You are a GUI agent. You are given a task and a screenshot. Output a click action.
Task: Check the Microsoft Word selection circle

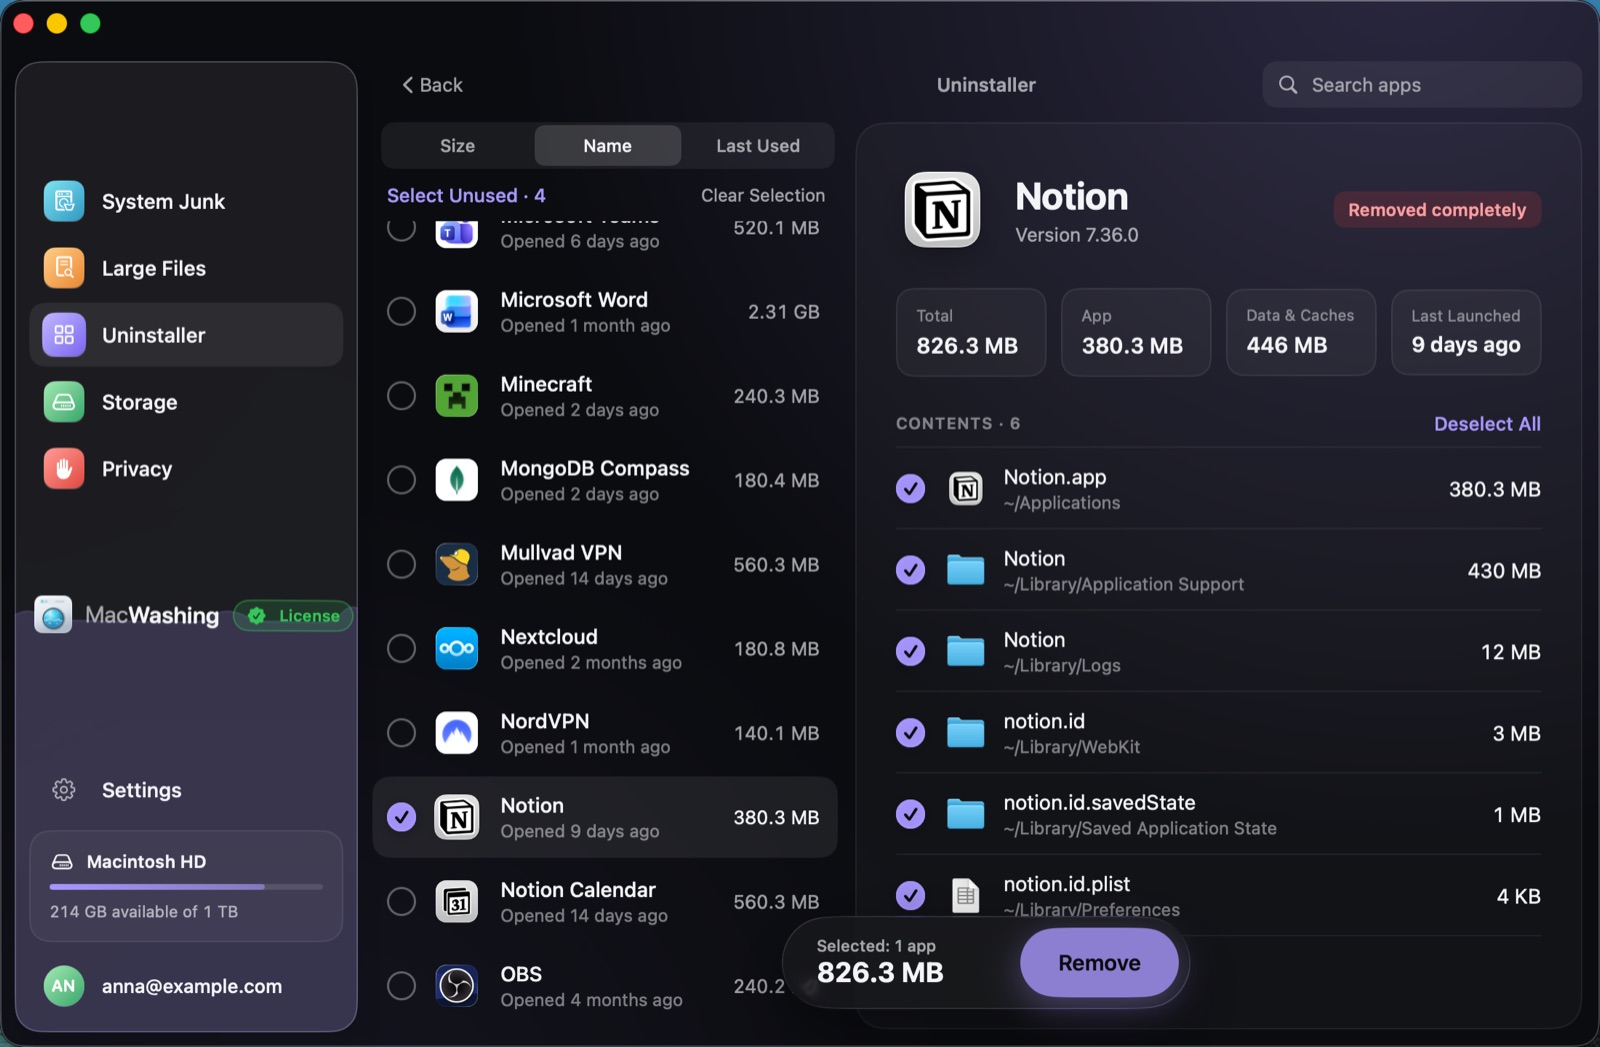pos(401,312)
